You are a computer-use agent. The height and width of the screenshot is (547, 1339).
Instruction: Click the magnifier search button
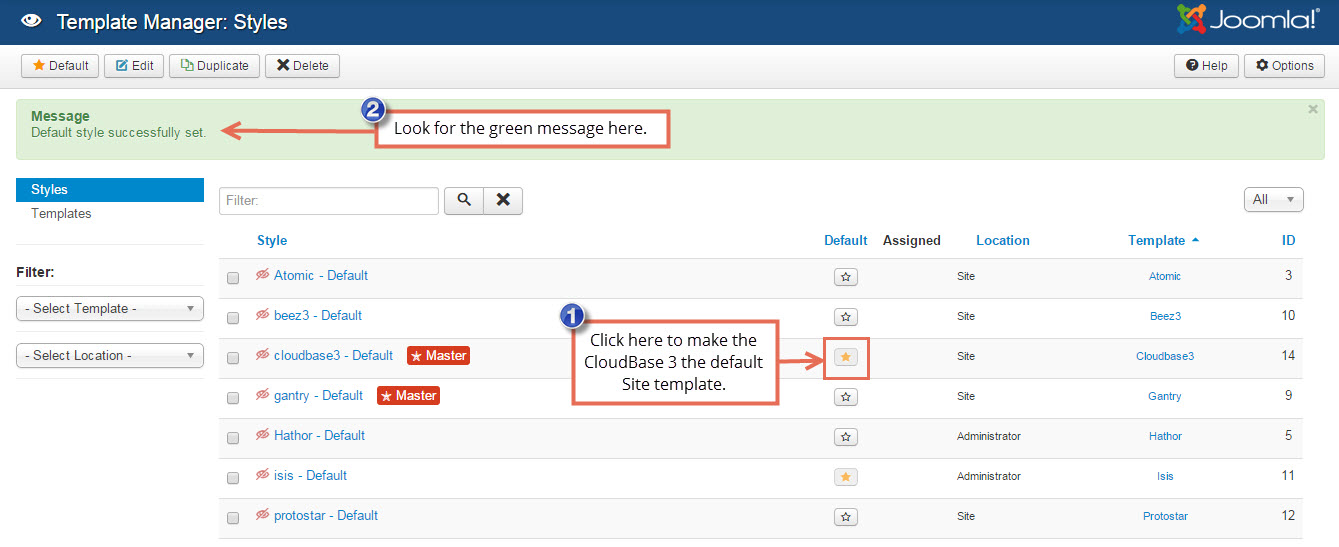[x=463, y=201]
